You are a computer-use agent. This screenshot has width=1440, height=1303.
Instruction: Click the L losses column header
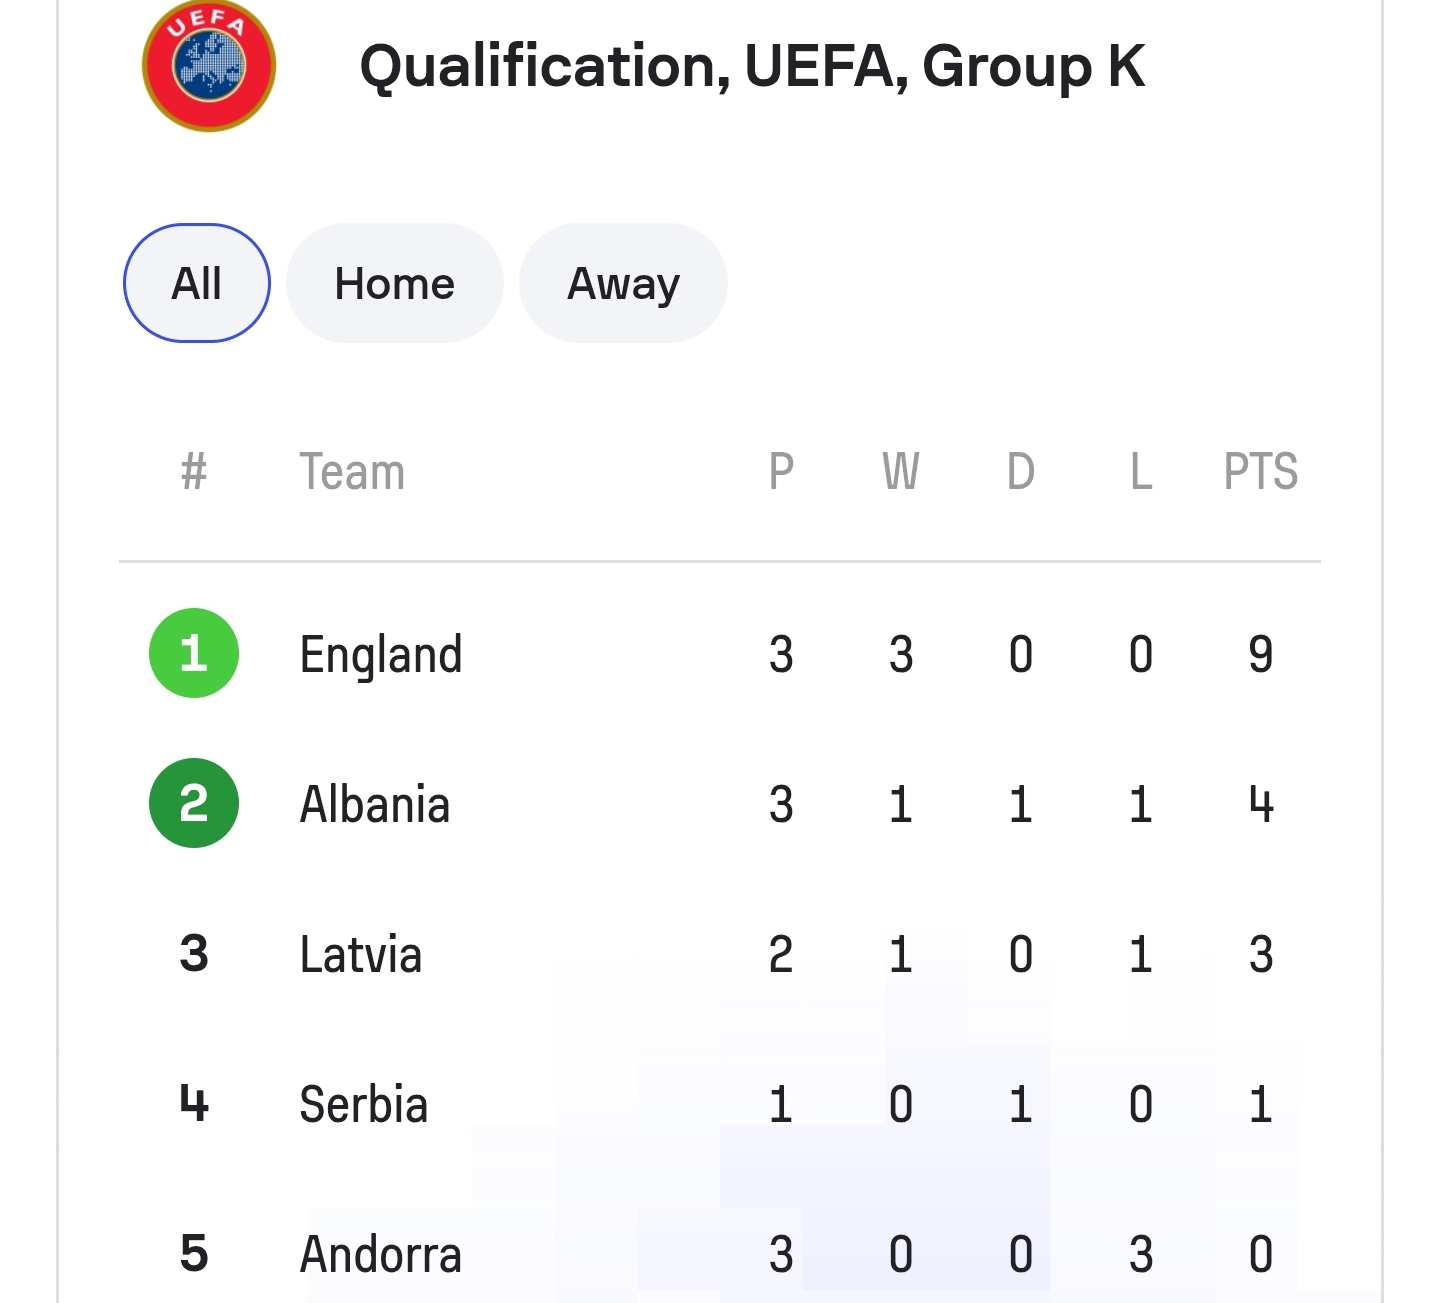click(1141, 472)
